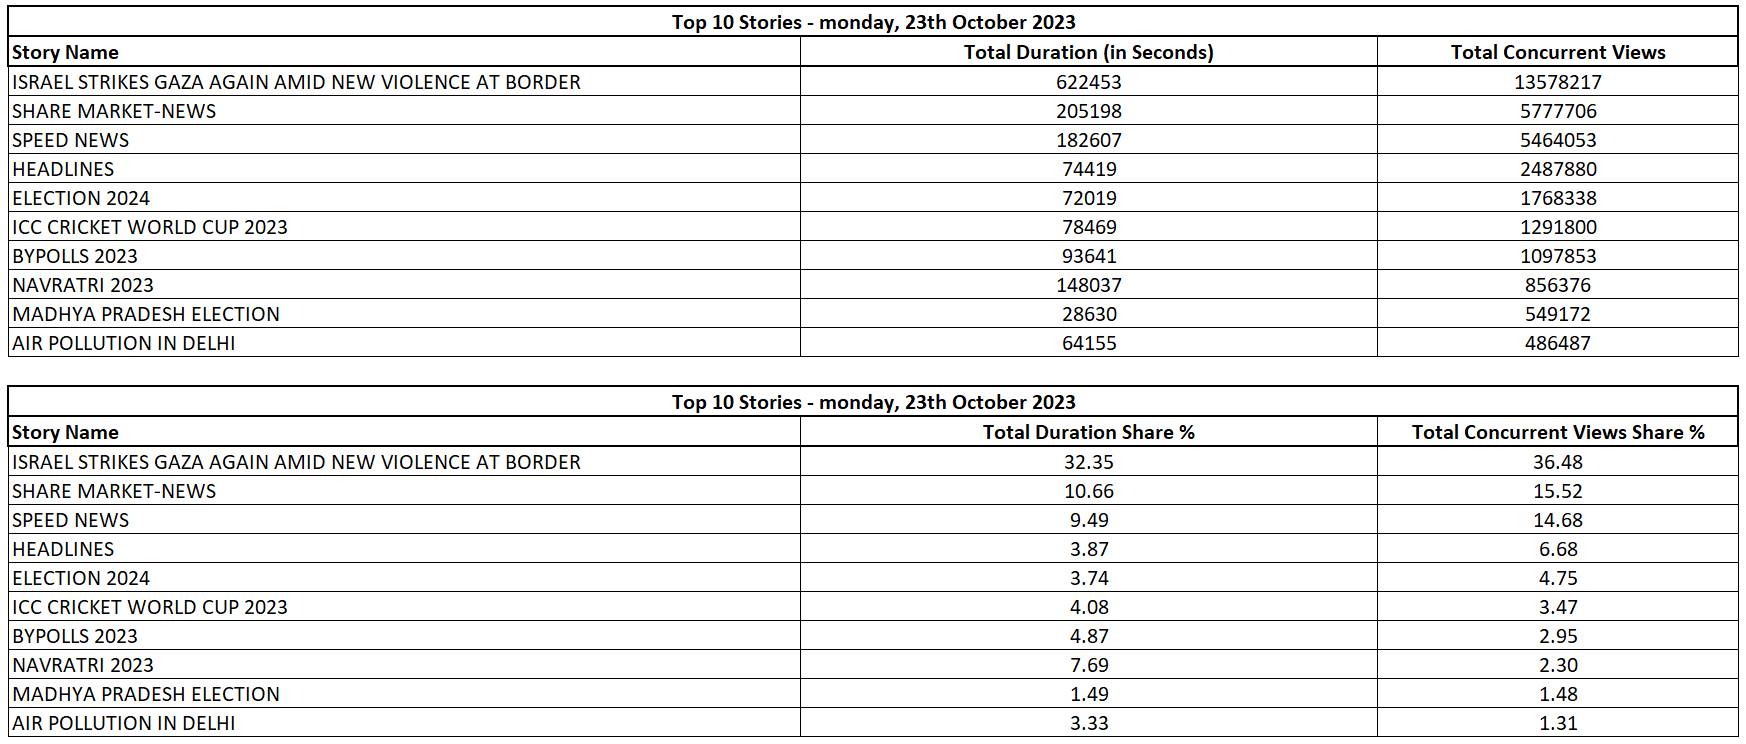Select the duration value 622453
Viewport: 1746px width, 744px height.
[1088, 82]
